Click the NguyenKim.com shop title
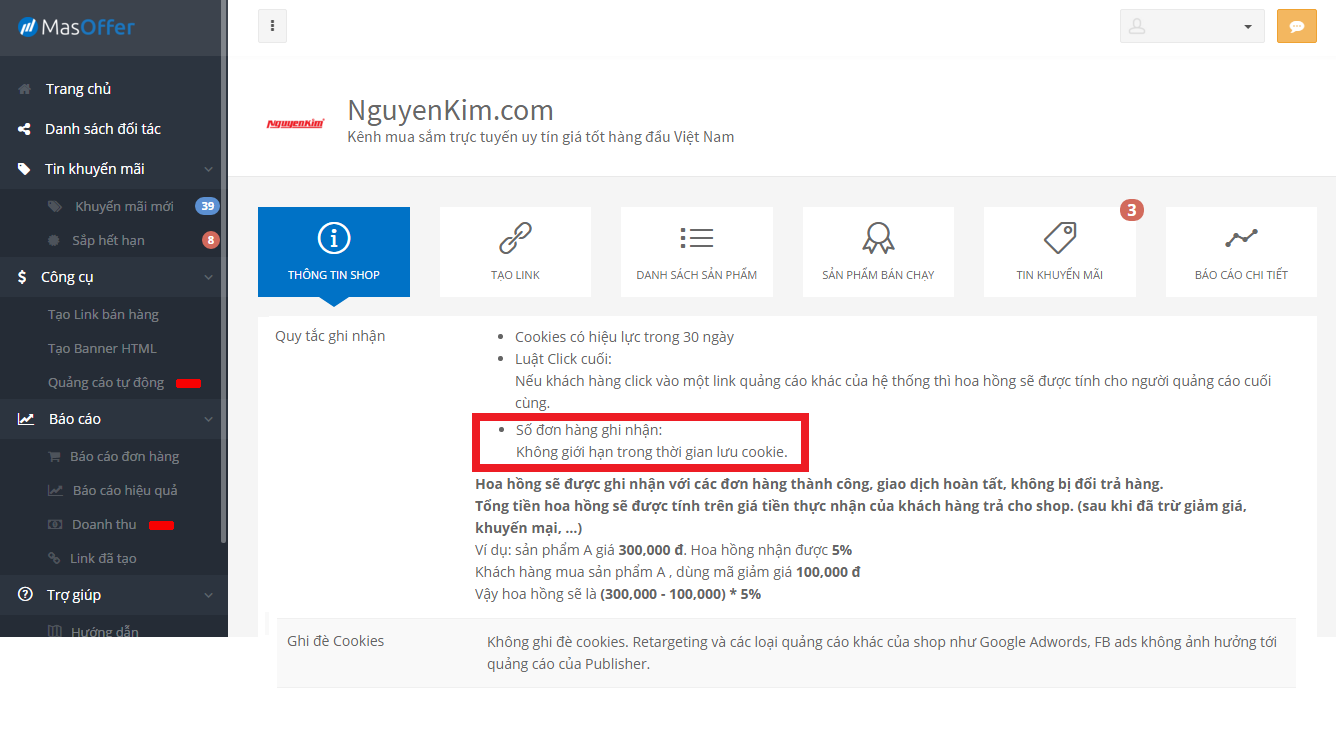The image size is (1336, 730). click(450, 109)
